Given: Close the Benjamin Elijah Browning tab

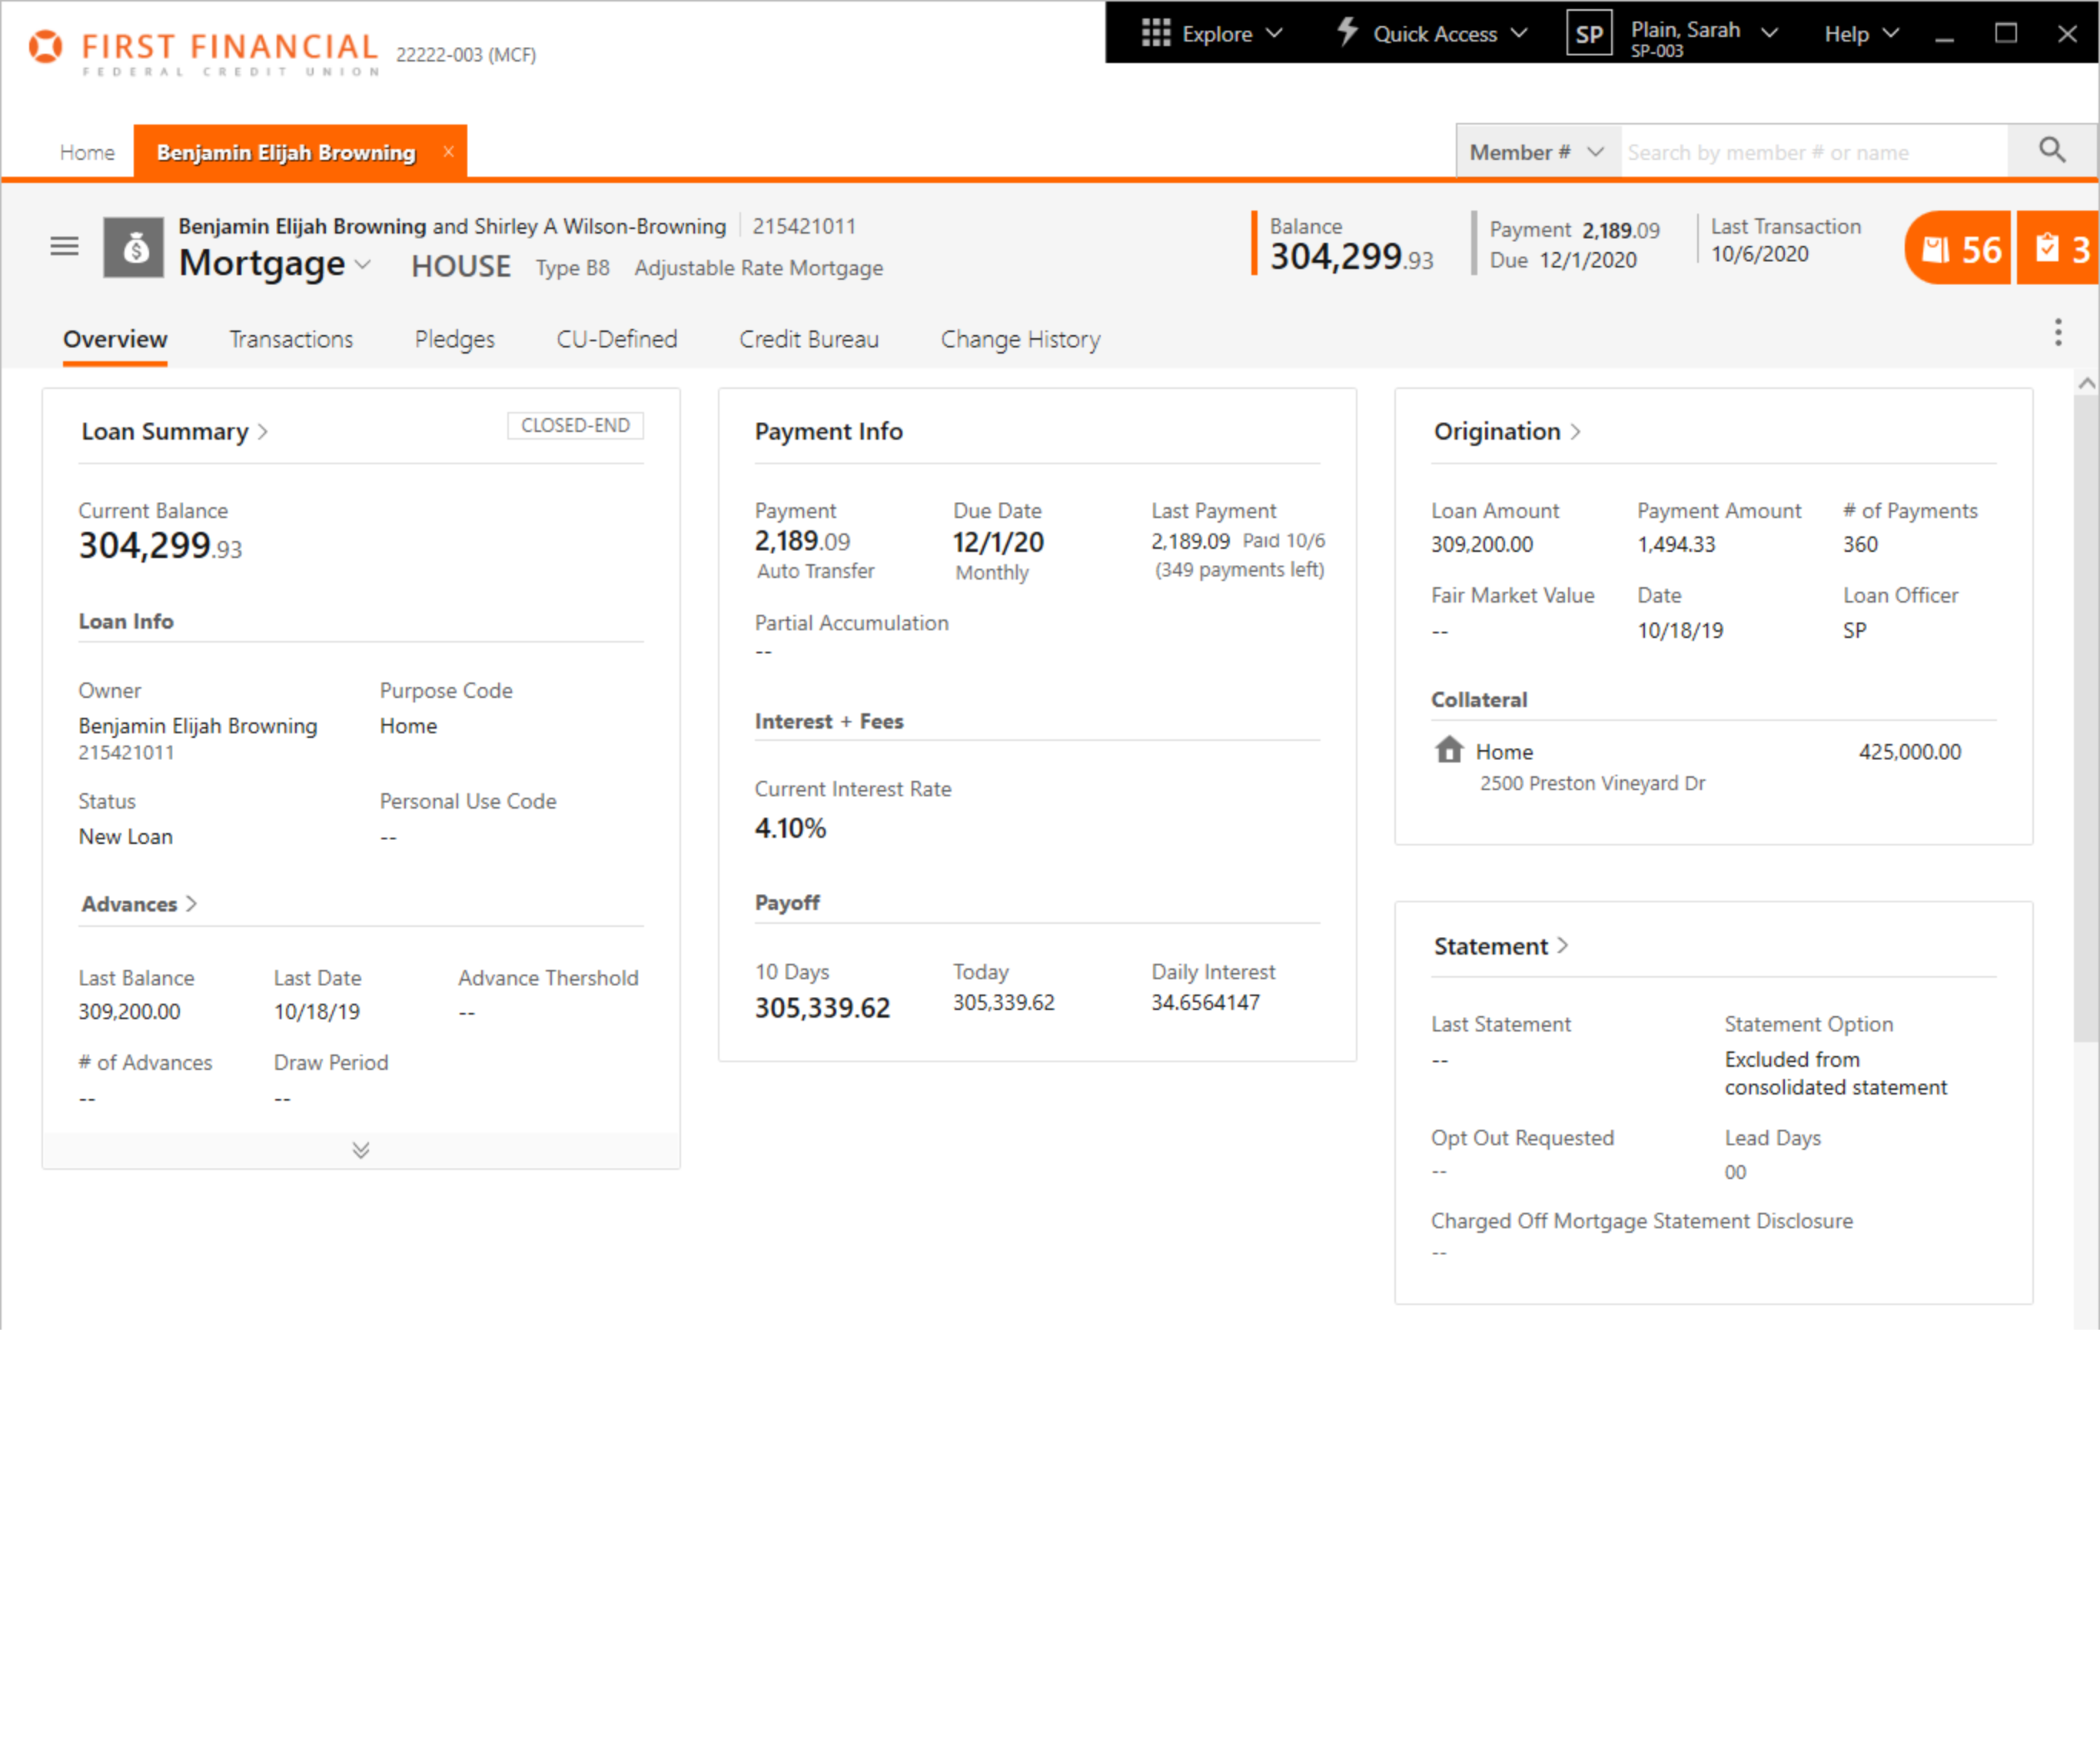Looking at the screenshot, I should point(448,151).
